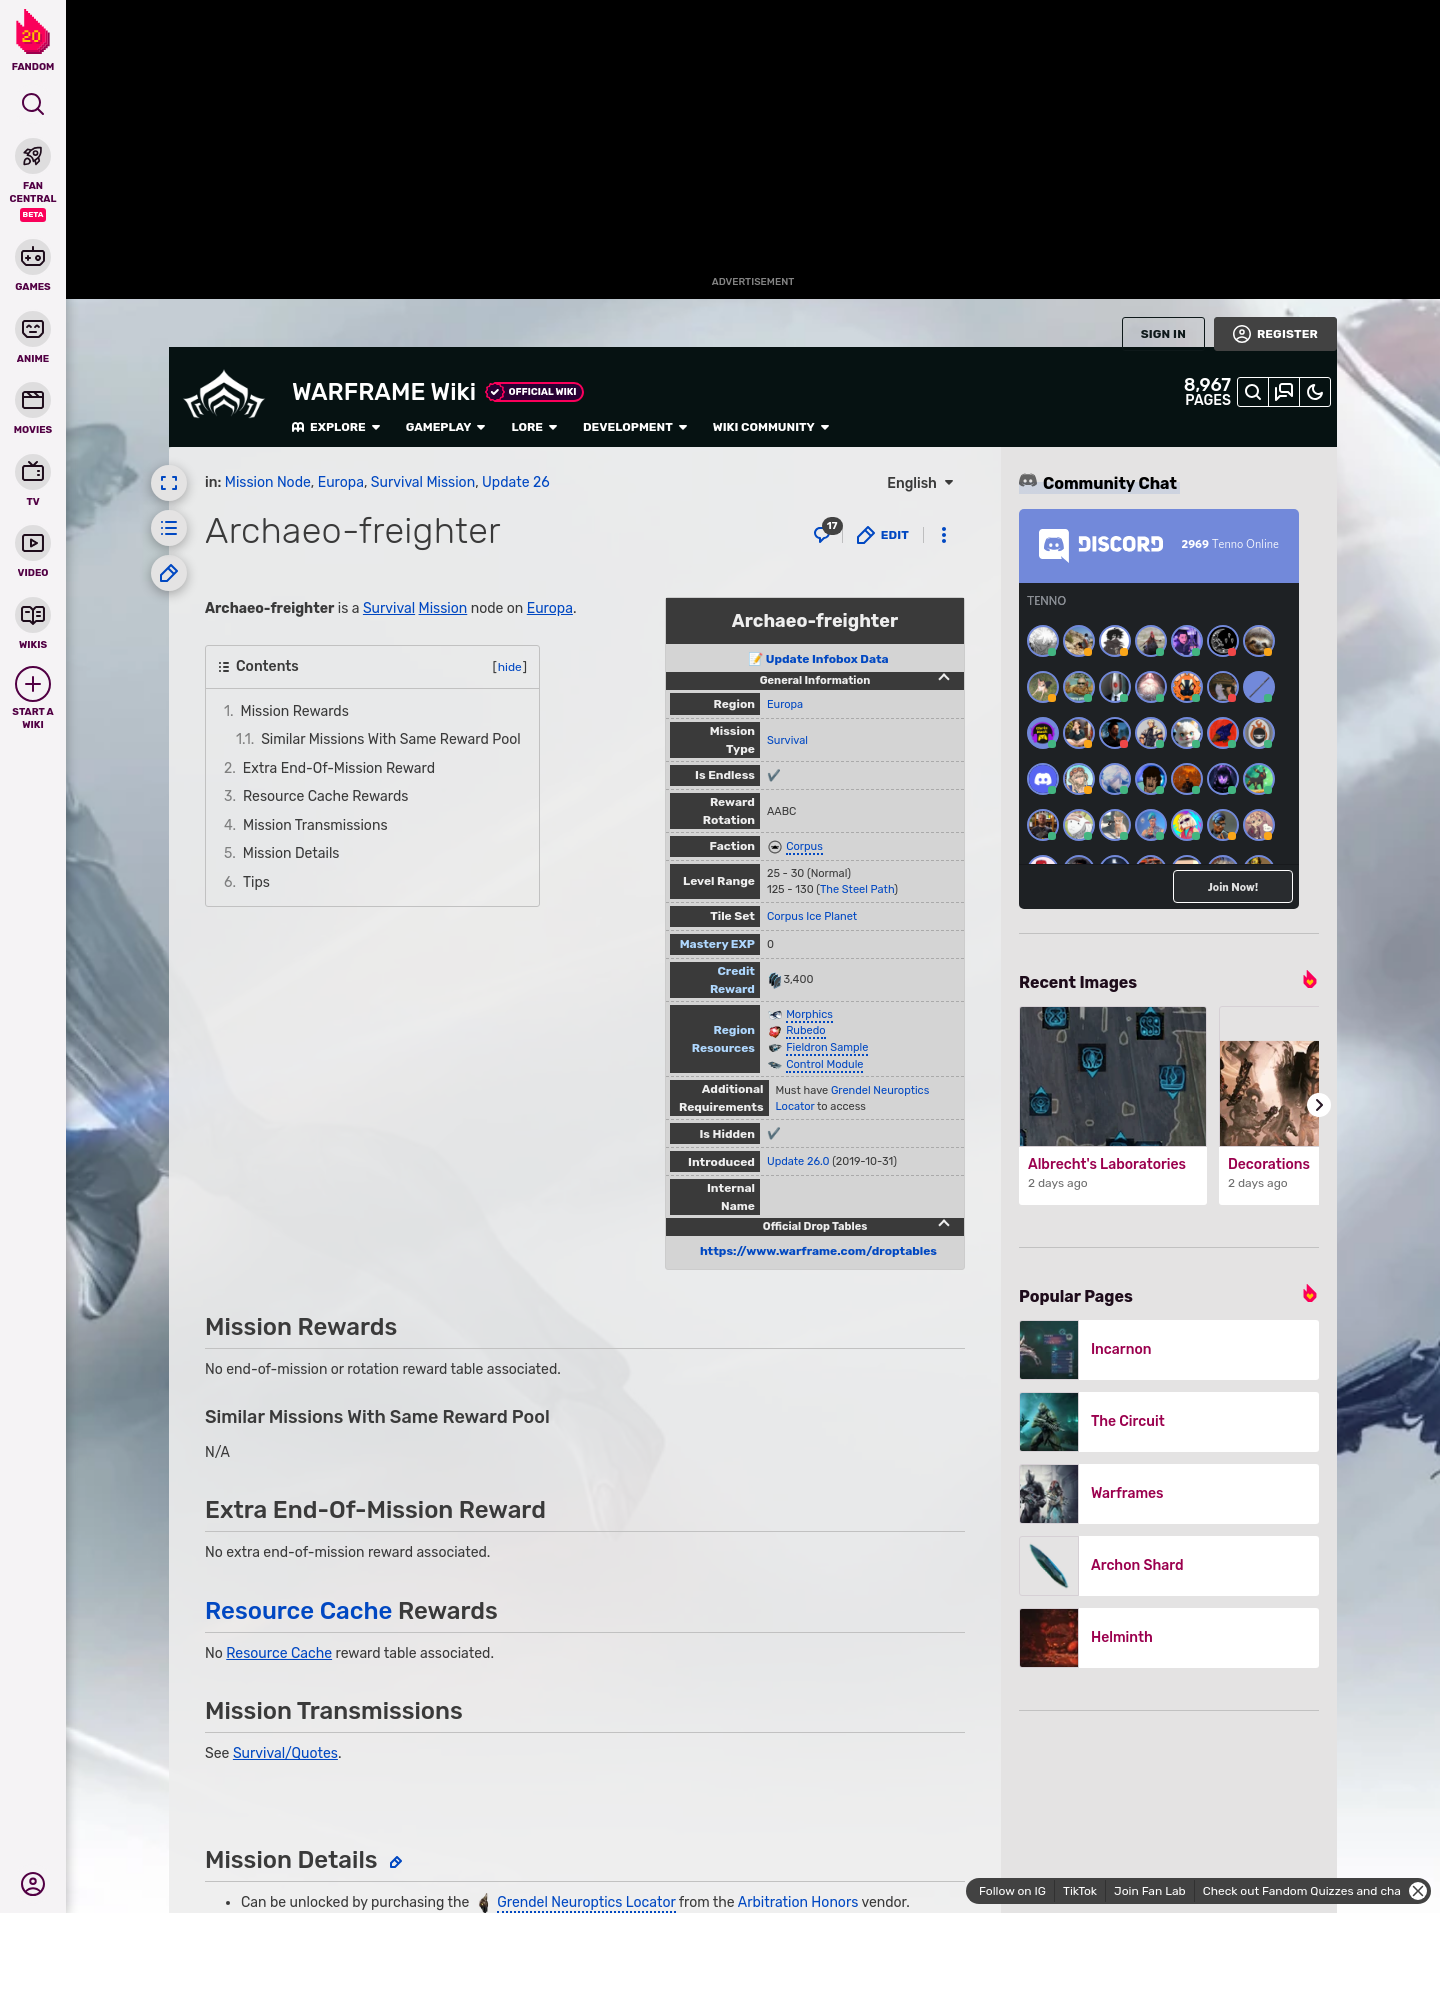Open the Games controller icon

coord(33,257)
